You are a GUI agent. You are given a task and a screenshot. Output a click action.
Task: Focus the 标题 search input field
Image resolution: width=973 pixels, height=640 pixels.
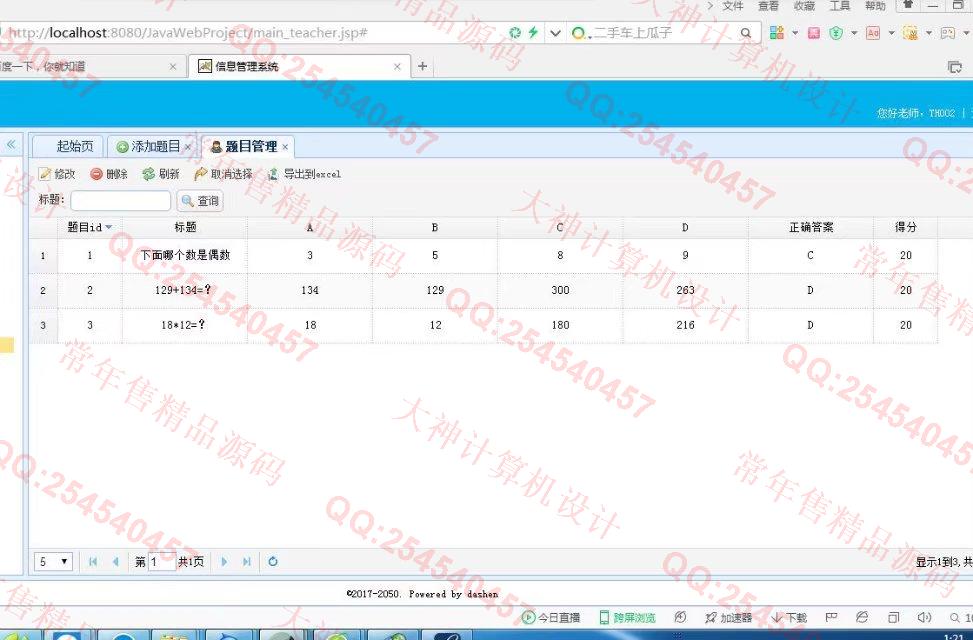tap(120, 201)
